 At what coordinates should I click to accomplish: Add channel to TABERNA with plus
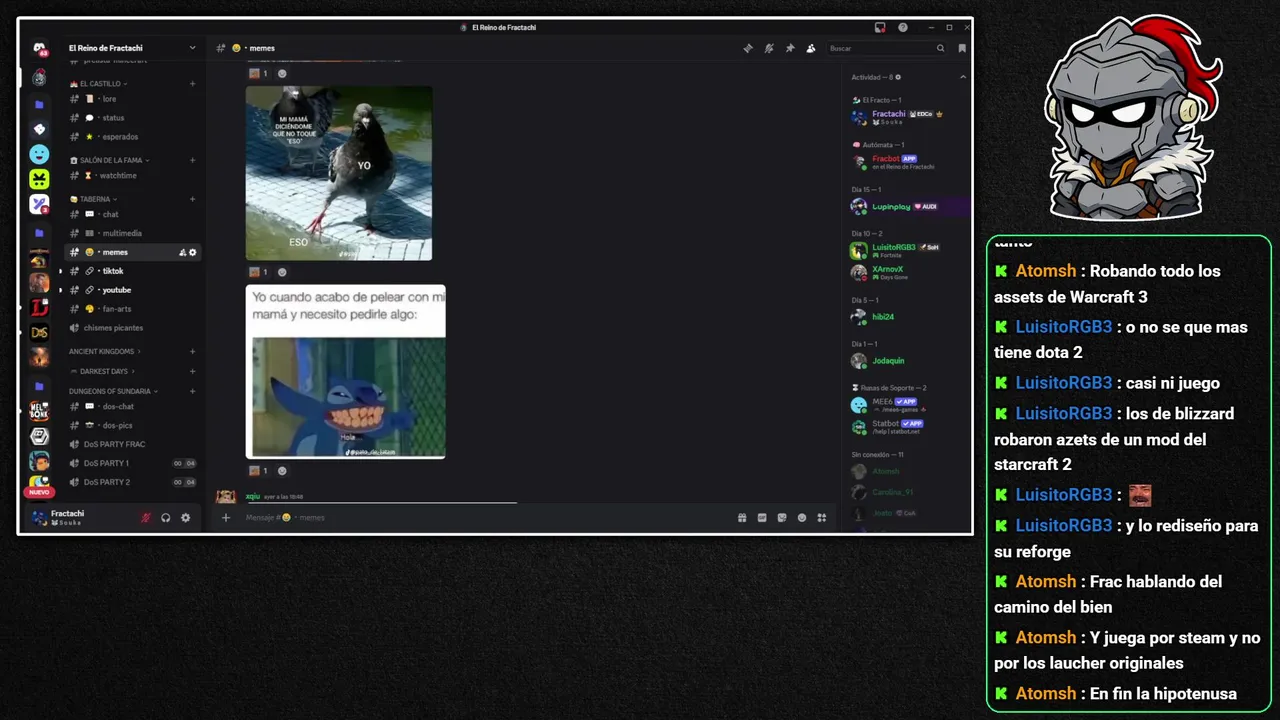click(x=193, y=199)
